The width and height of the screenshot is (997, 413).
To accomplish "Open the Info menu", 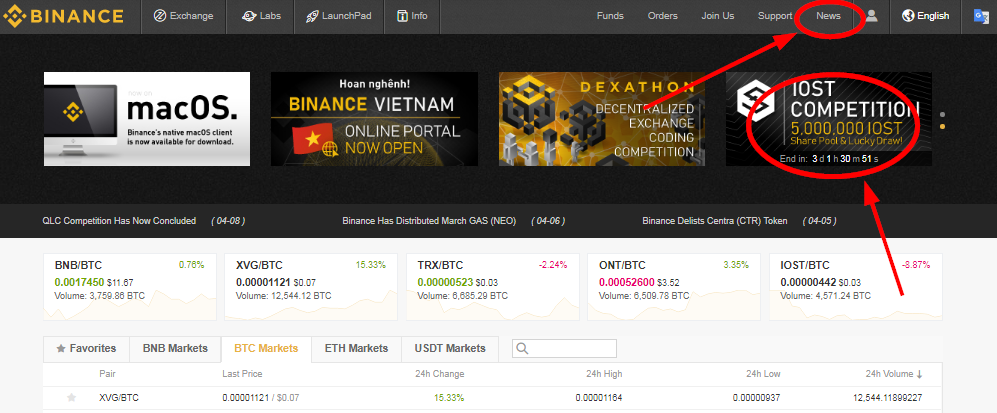I will [412, 16].
